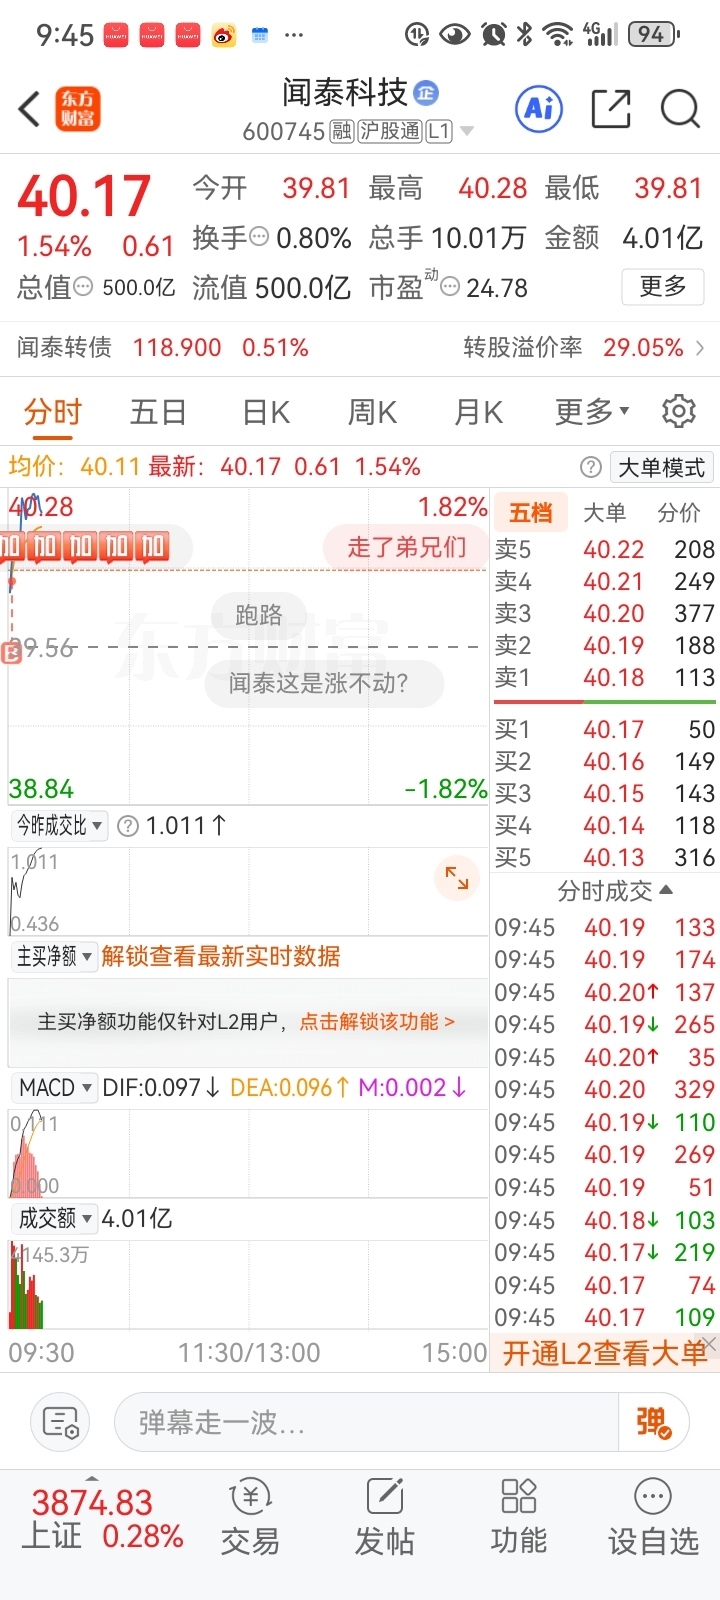Switch to 日K tab
Image resolution: width=720 pixels, height=1600 pixels.
point(266,411)
